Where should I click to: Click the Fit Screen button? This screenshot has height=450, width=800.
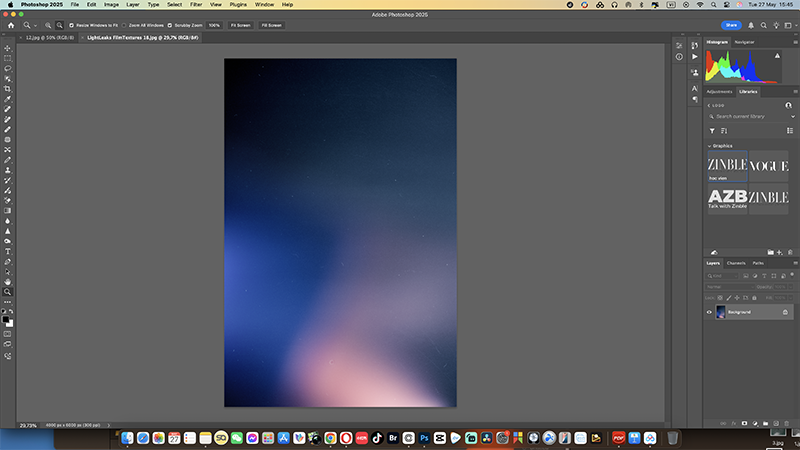pyautogui.click(x=240, y=24)
